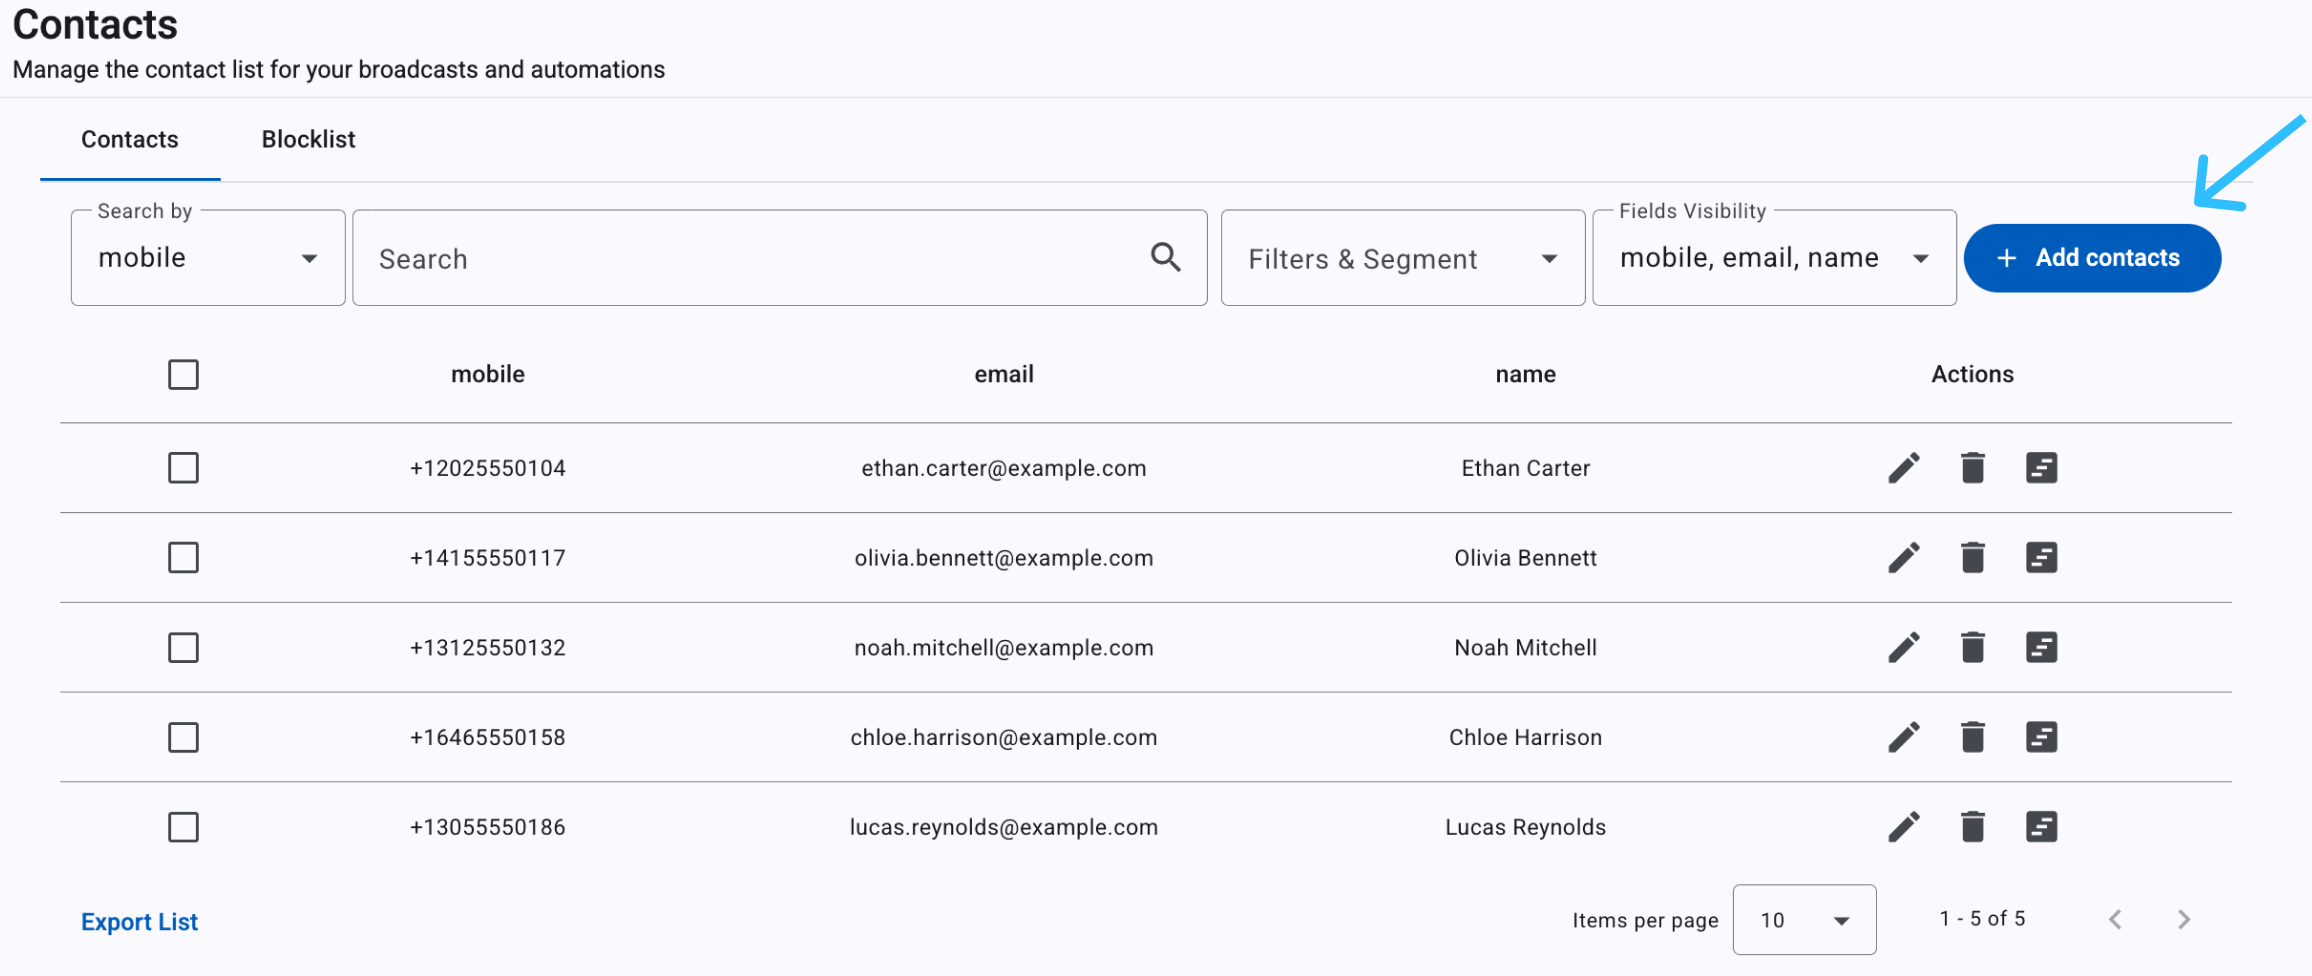This screenshot has width=2312, height=976.
Task: Click mobile number +13125550132
Action: [488, 648]
